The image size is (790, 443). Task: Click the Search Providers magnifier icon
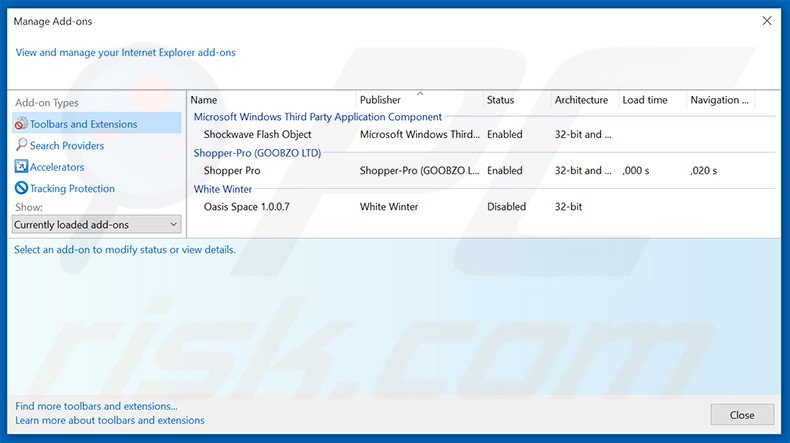21,145
